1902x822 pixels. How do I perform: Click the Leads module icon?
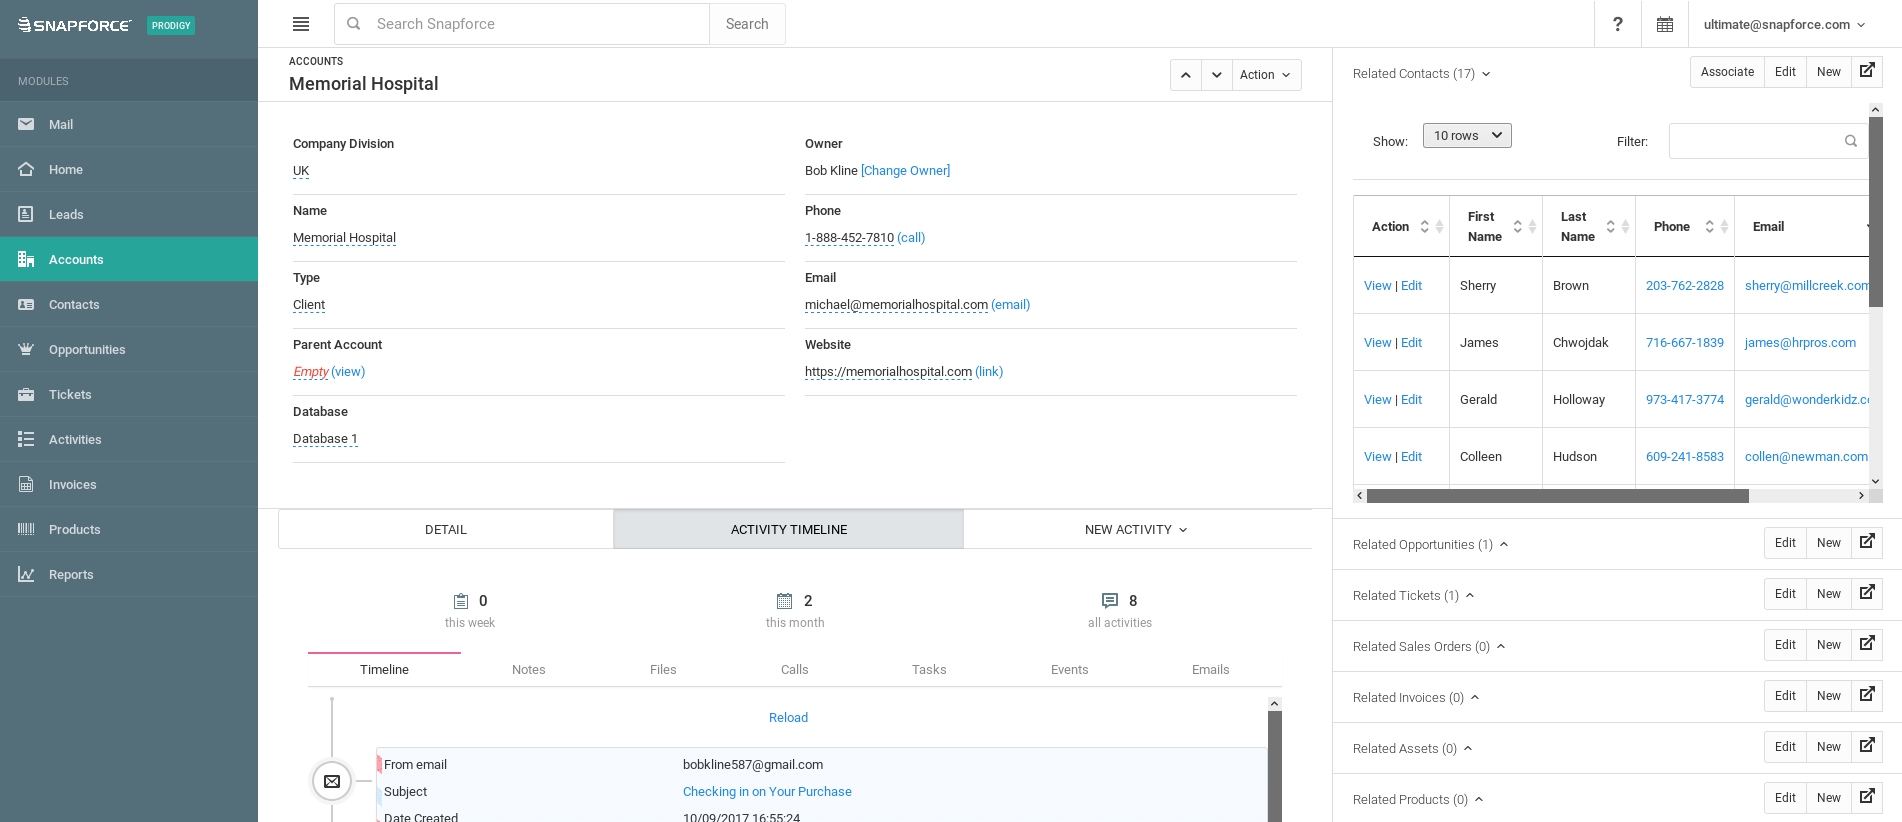click(26, 214)
